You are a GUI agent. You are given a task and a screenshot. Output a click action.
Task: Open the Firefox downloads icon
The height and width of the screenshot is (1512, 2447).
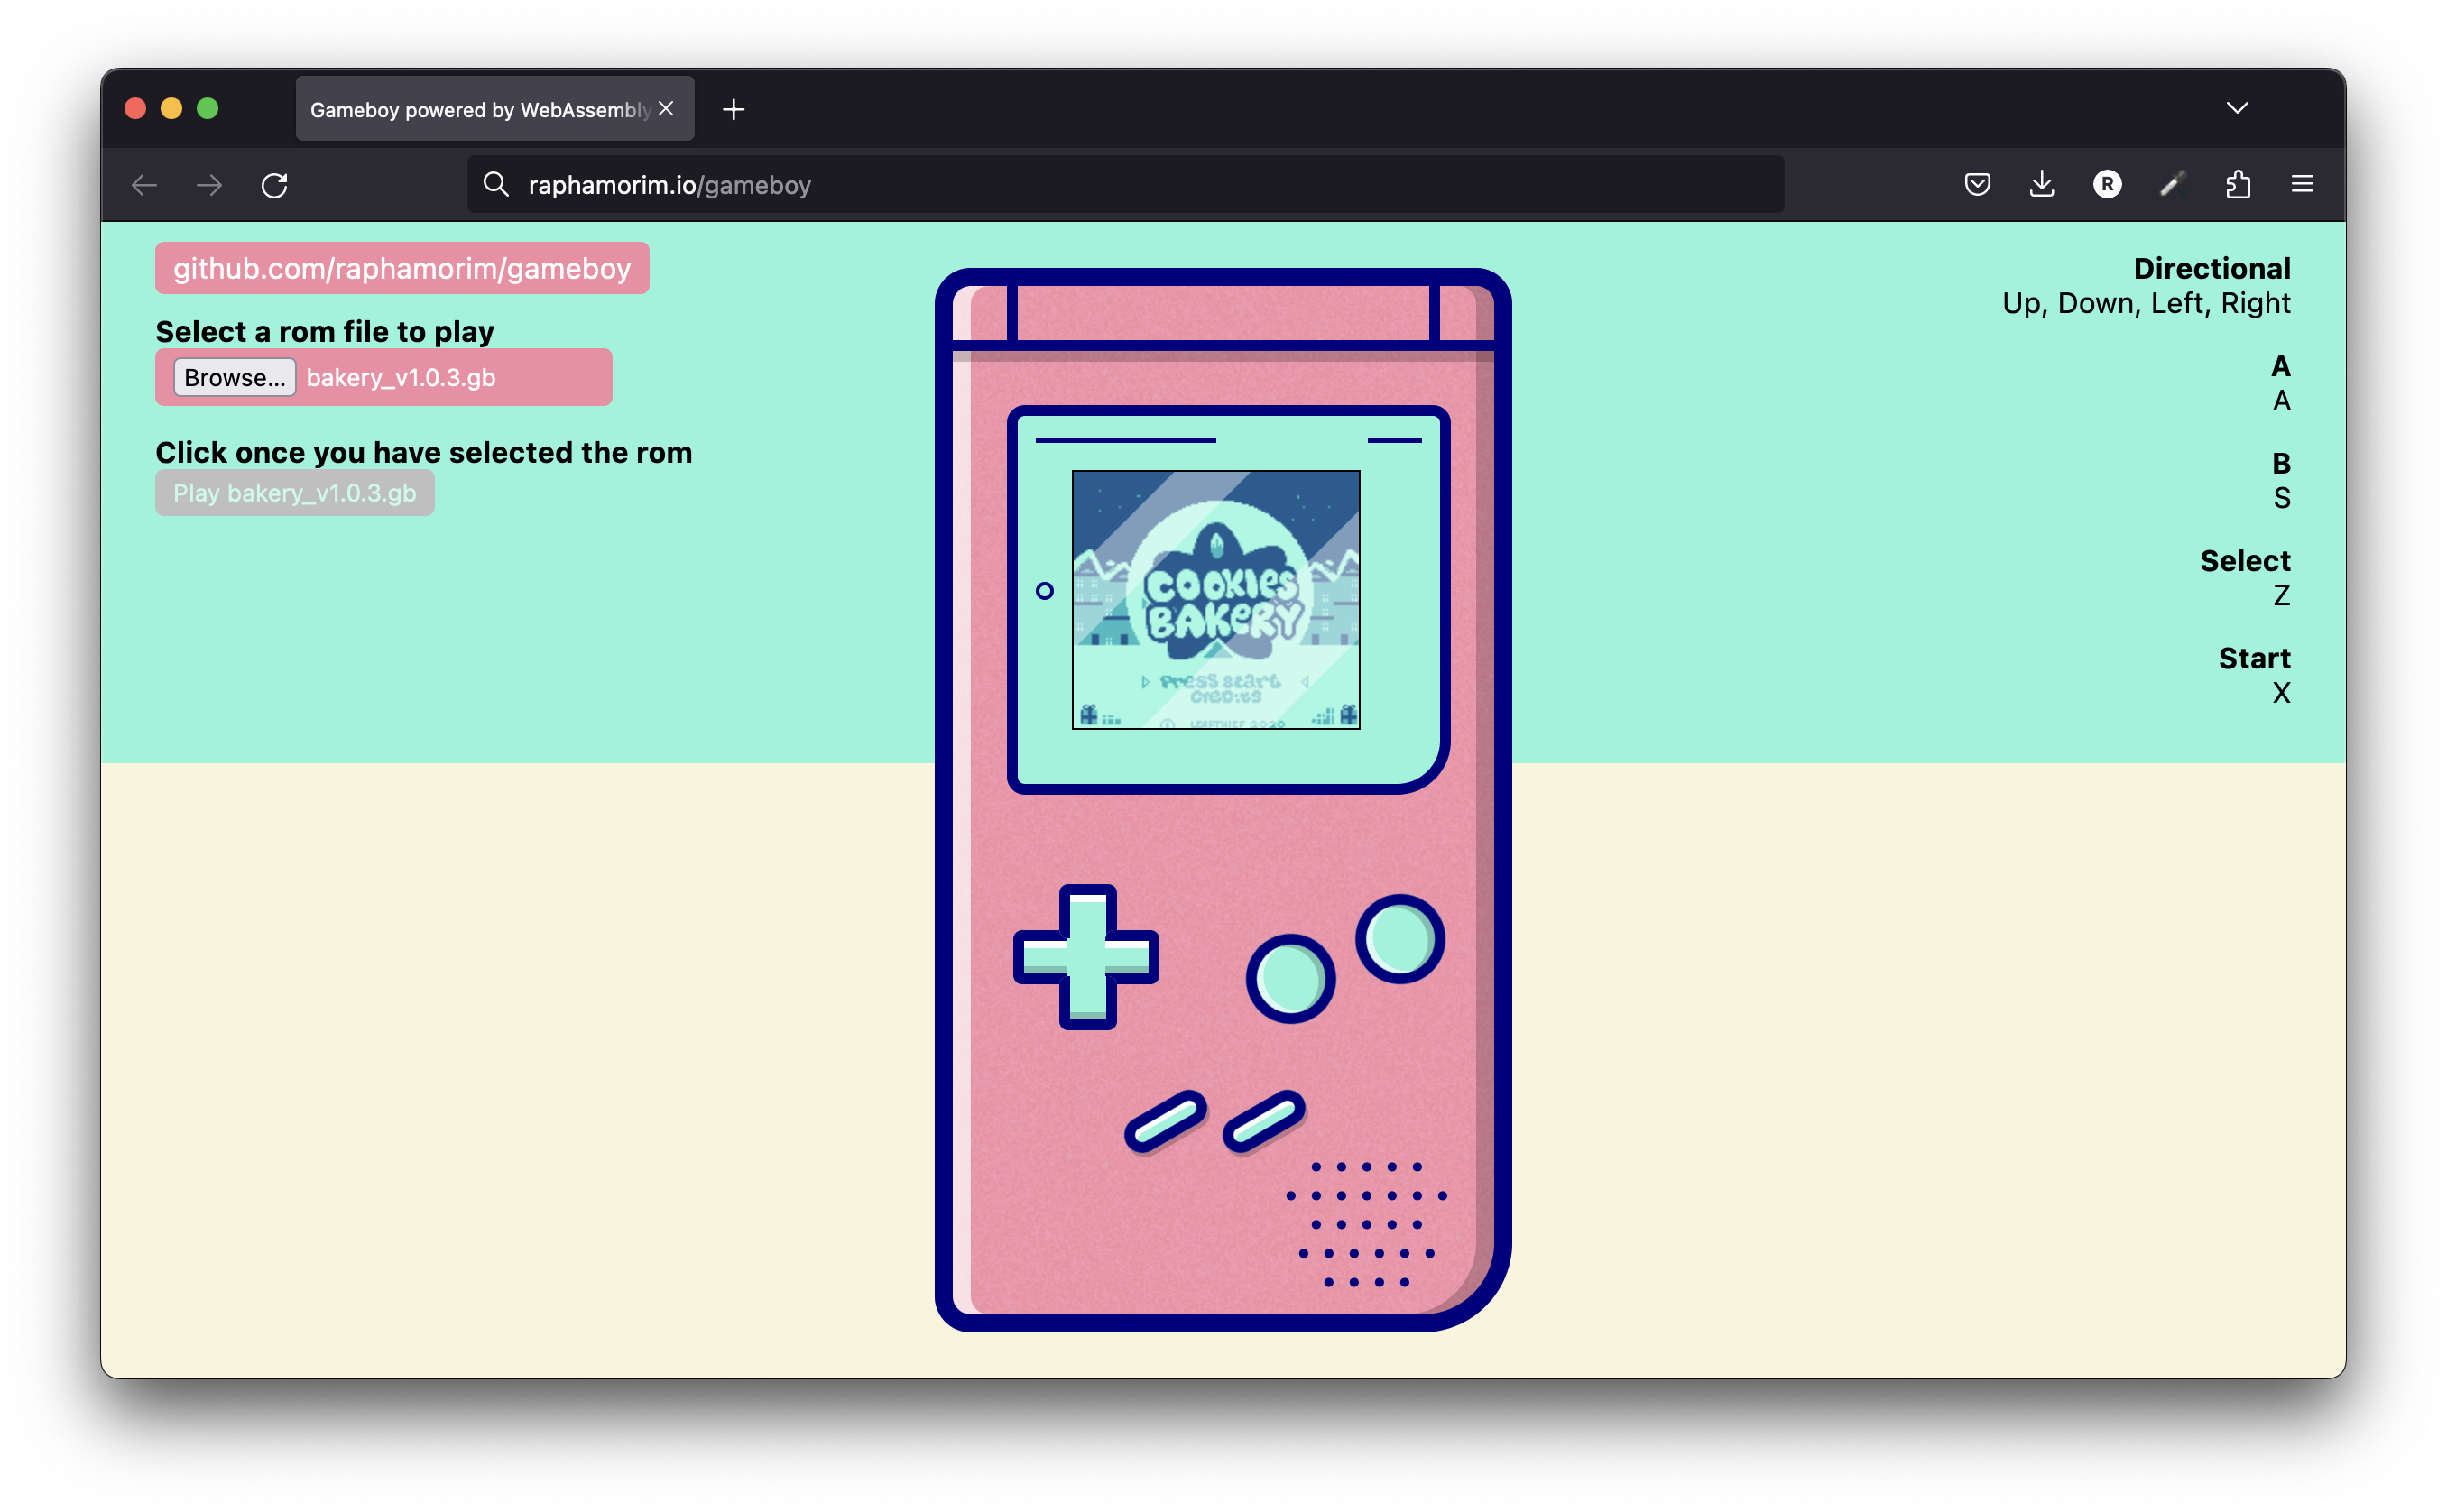point(2041,184)
